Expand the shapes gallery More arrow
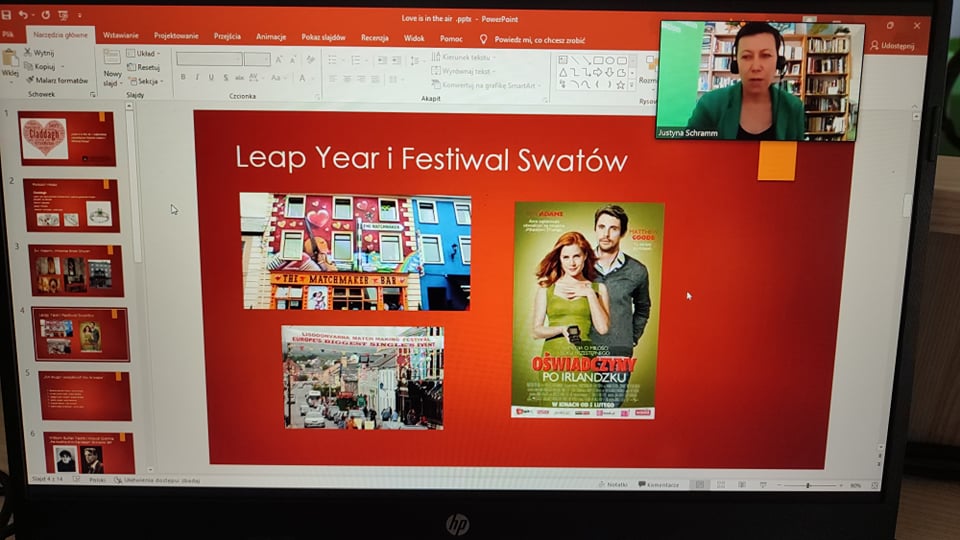960x540 pixels. (632, 86)
